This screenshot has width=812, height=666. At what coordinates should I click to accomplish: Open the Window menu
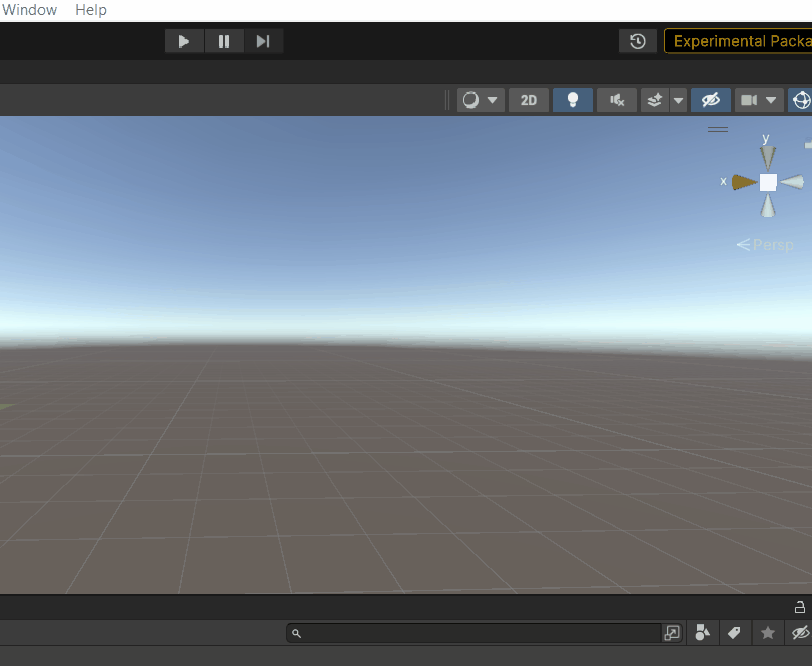pos(29,10)
